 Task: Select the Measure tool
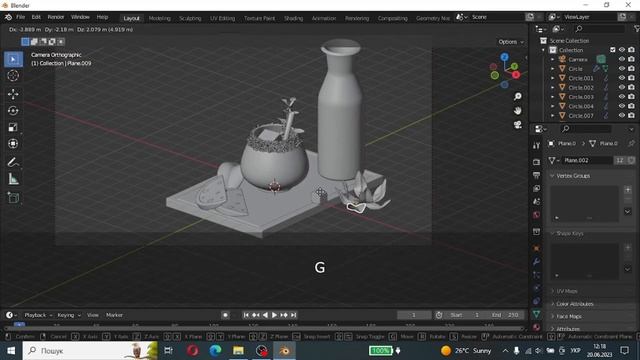(13, 179)
